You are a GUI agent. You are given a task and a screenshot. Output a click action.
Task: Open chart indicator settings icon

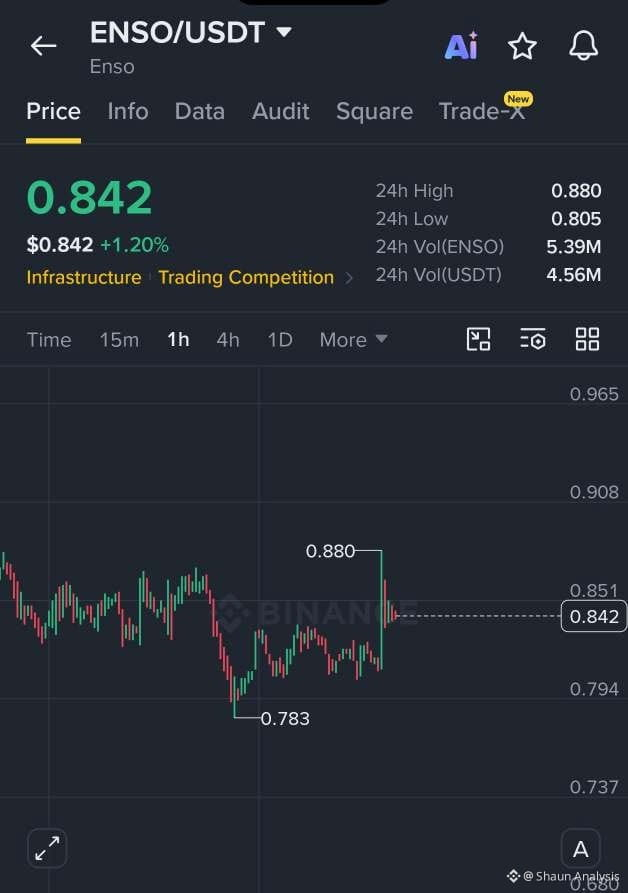tap(533, 339)
